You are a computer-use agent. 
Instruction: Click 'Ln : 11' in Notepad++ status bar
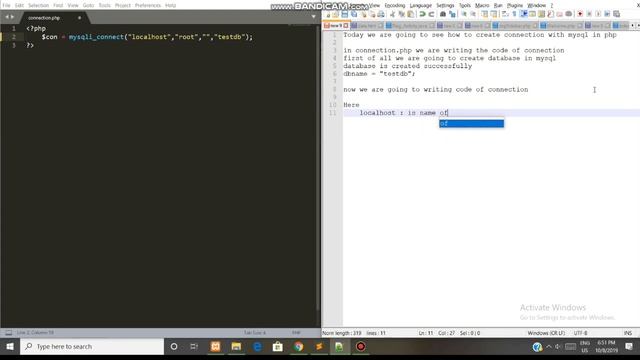coord(426,333)
